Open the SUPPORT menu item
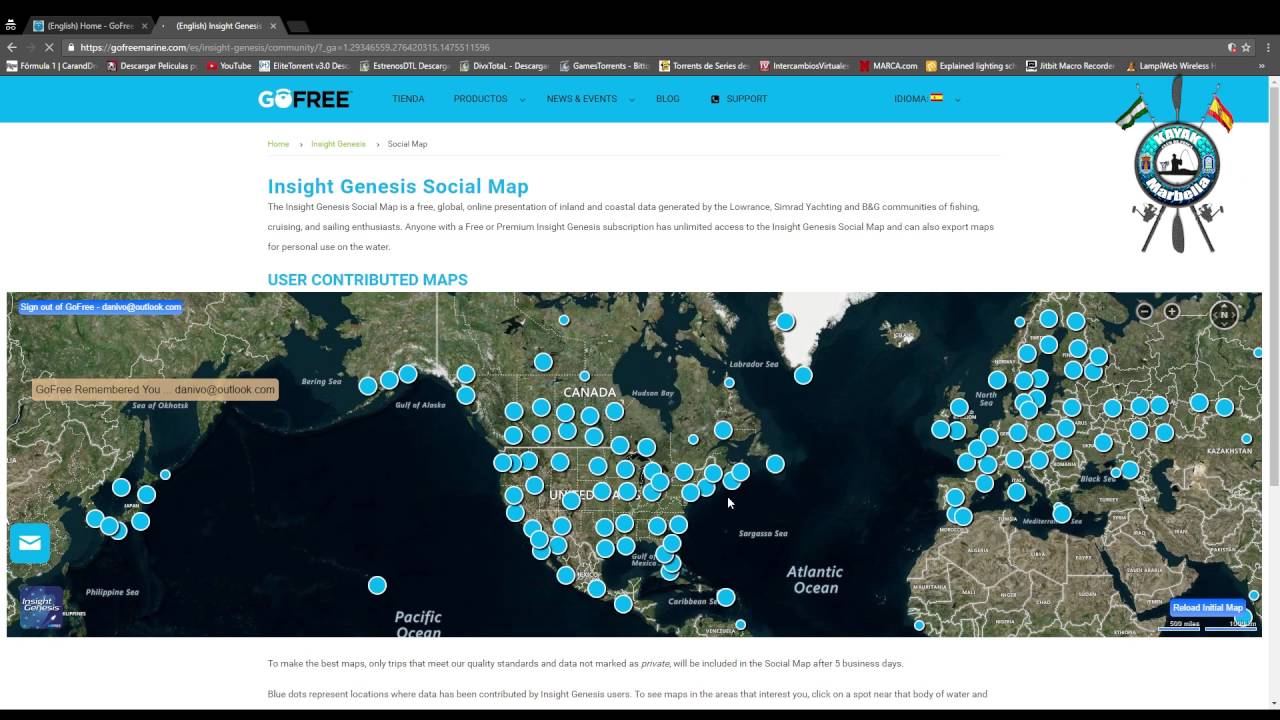This screenshot has width=1280, height=720. 739,99
